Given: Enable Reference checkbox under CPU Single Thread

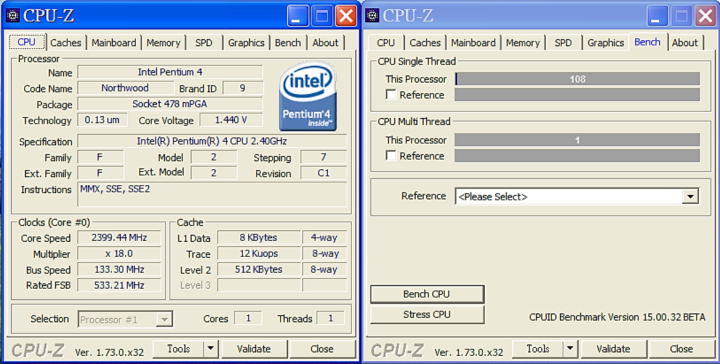Looking at the screenshot, I should click(x=391, y=95).
